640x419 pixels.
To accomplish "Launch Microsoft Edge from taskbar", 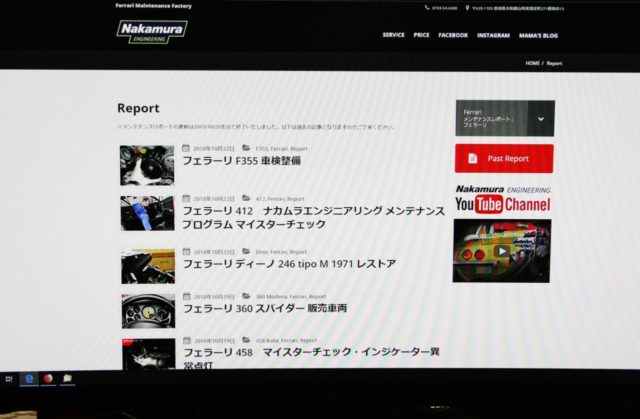I will pyautogui.click(x=29, y=379).
